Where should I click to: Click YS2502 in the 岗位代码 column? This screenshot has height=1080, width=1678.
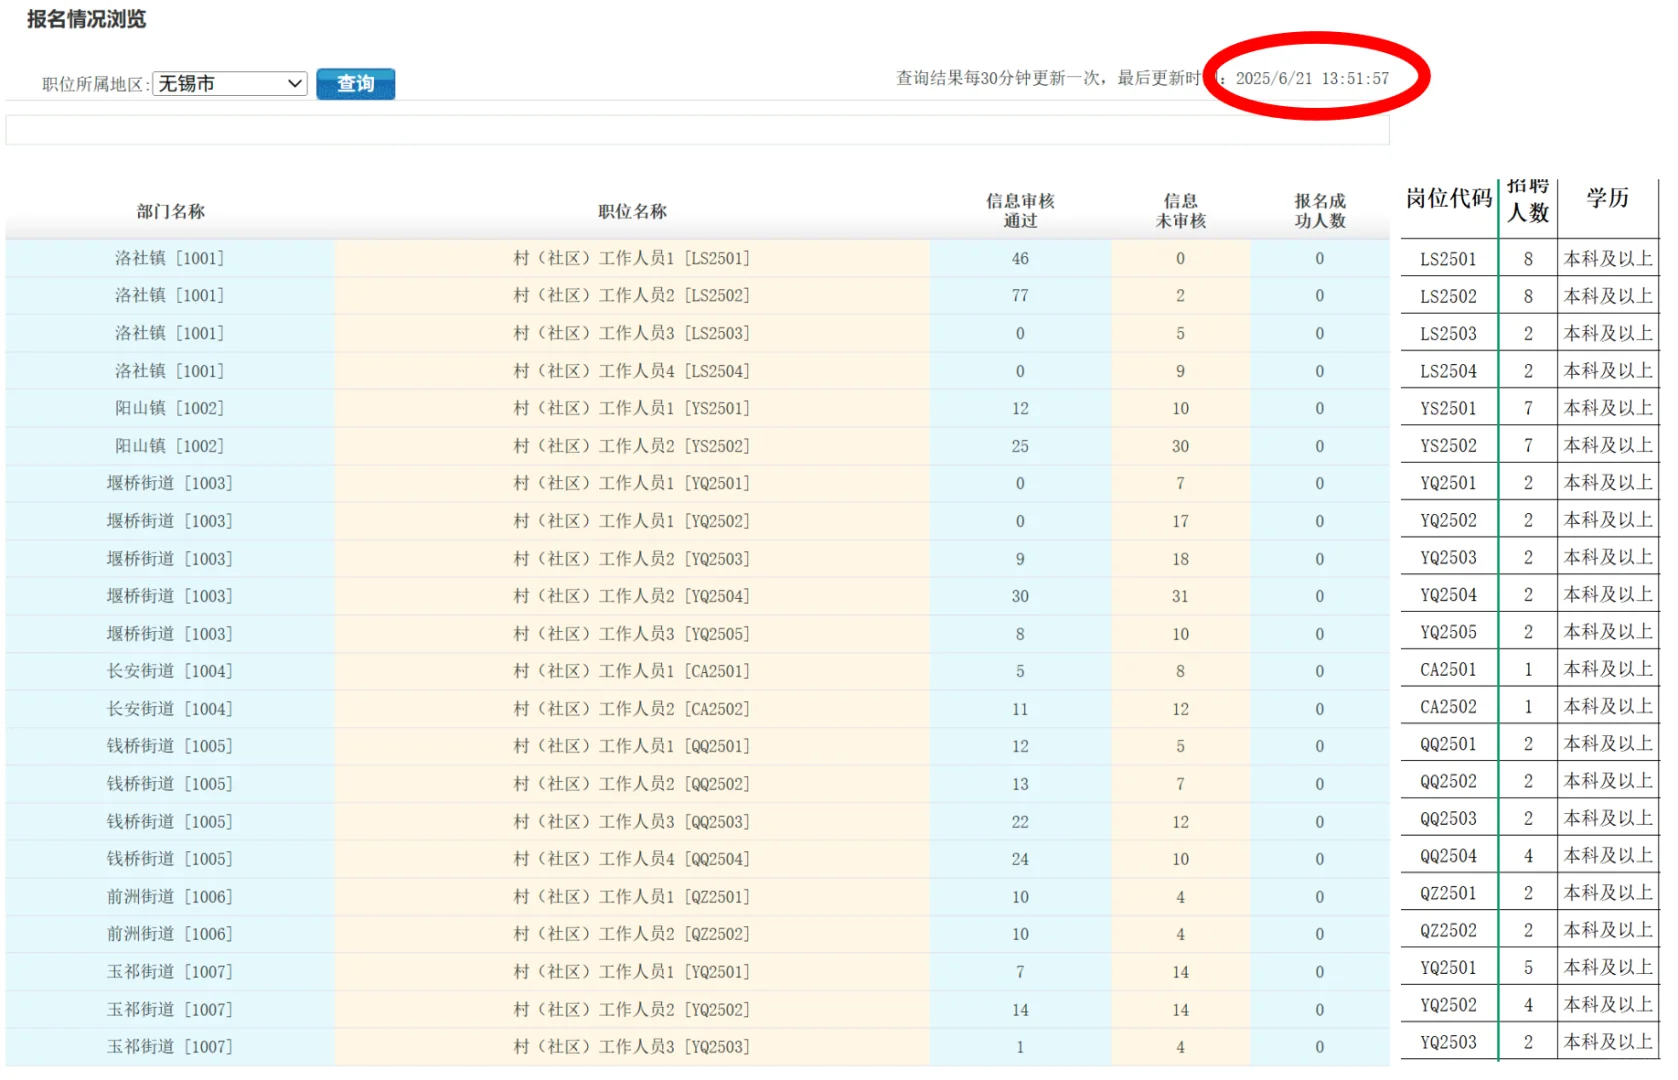click(x=1448, y=446)
